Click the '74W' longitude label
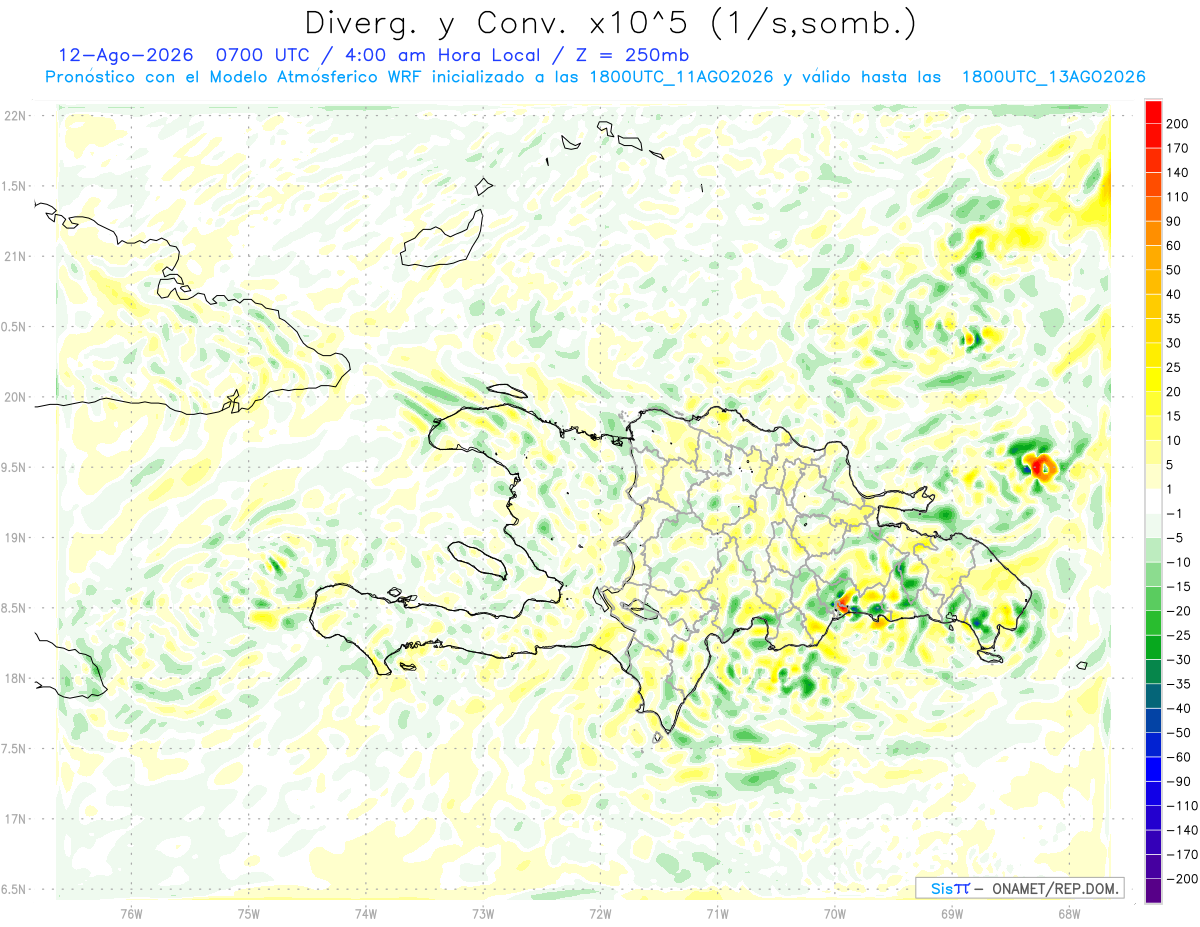This screenshot has height=927, width=1200. tap(366, 913)
